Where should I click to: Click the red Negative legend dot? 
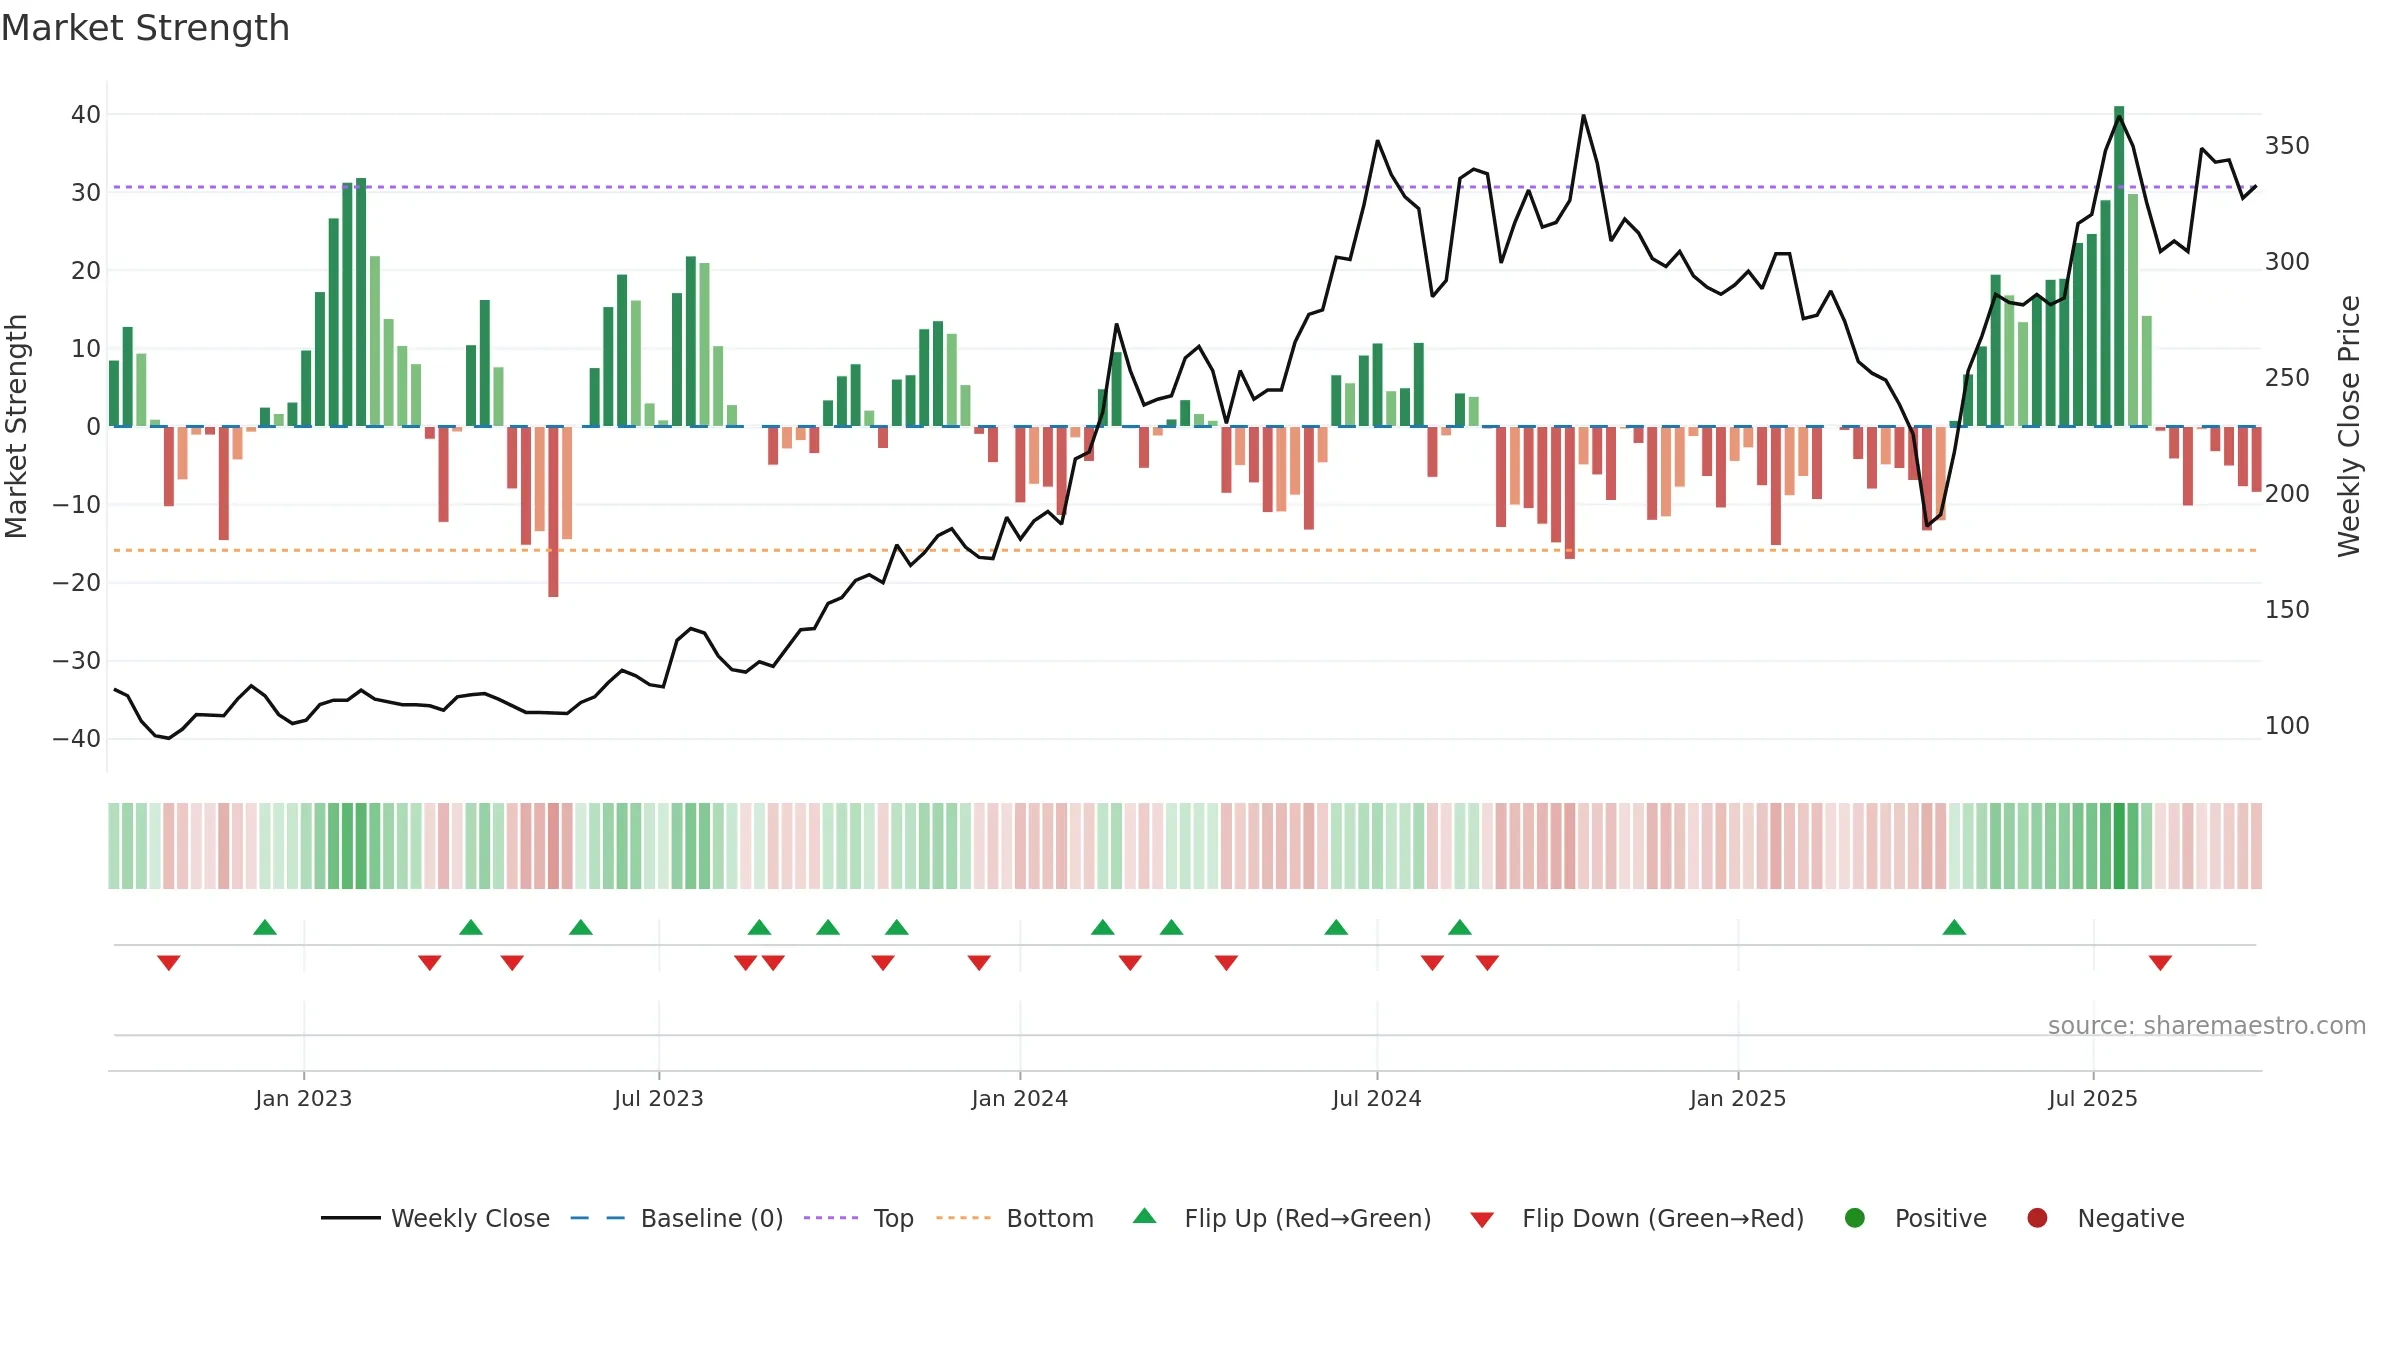[2037, 1218]
